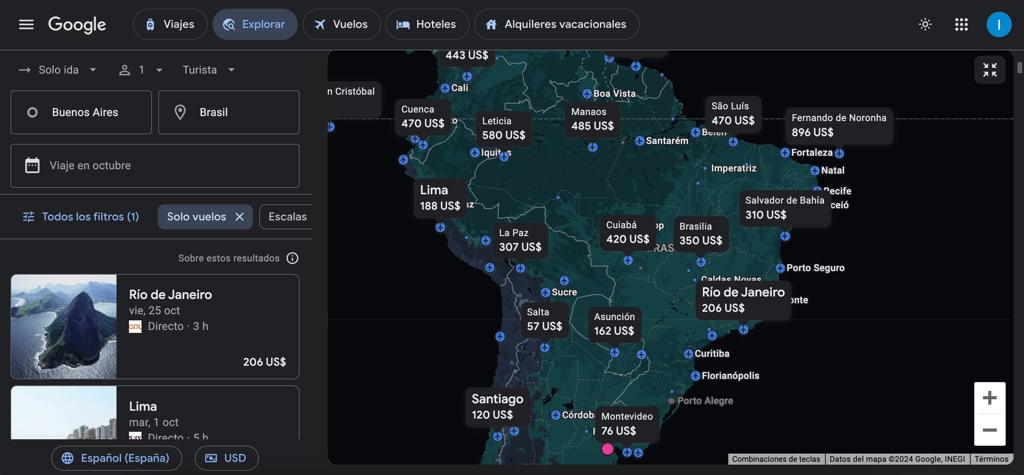Screen dimensions: 1024x475
Task: Toggle the dark theme brightness icon
Action: pos(925,24)
